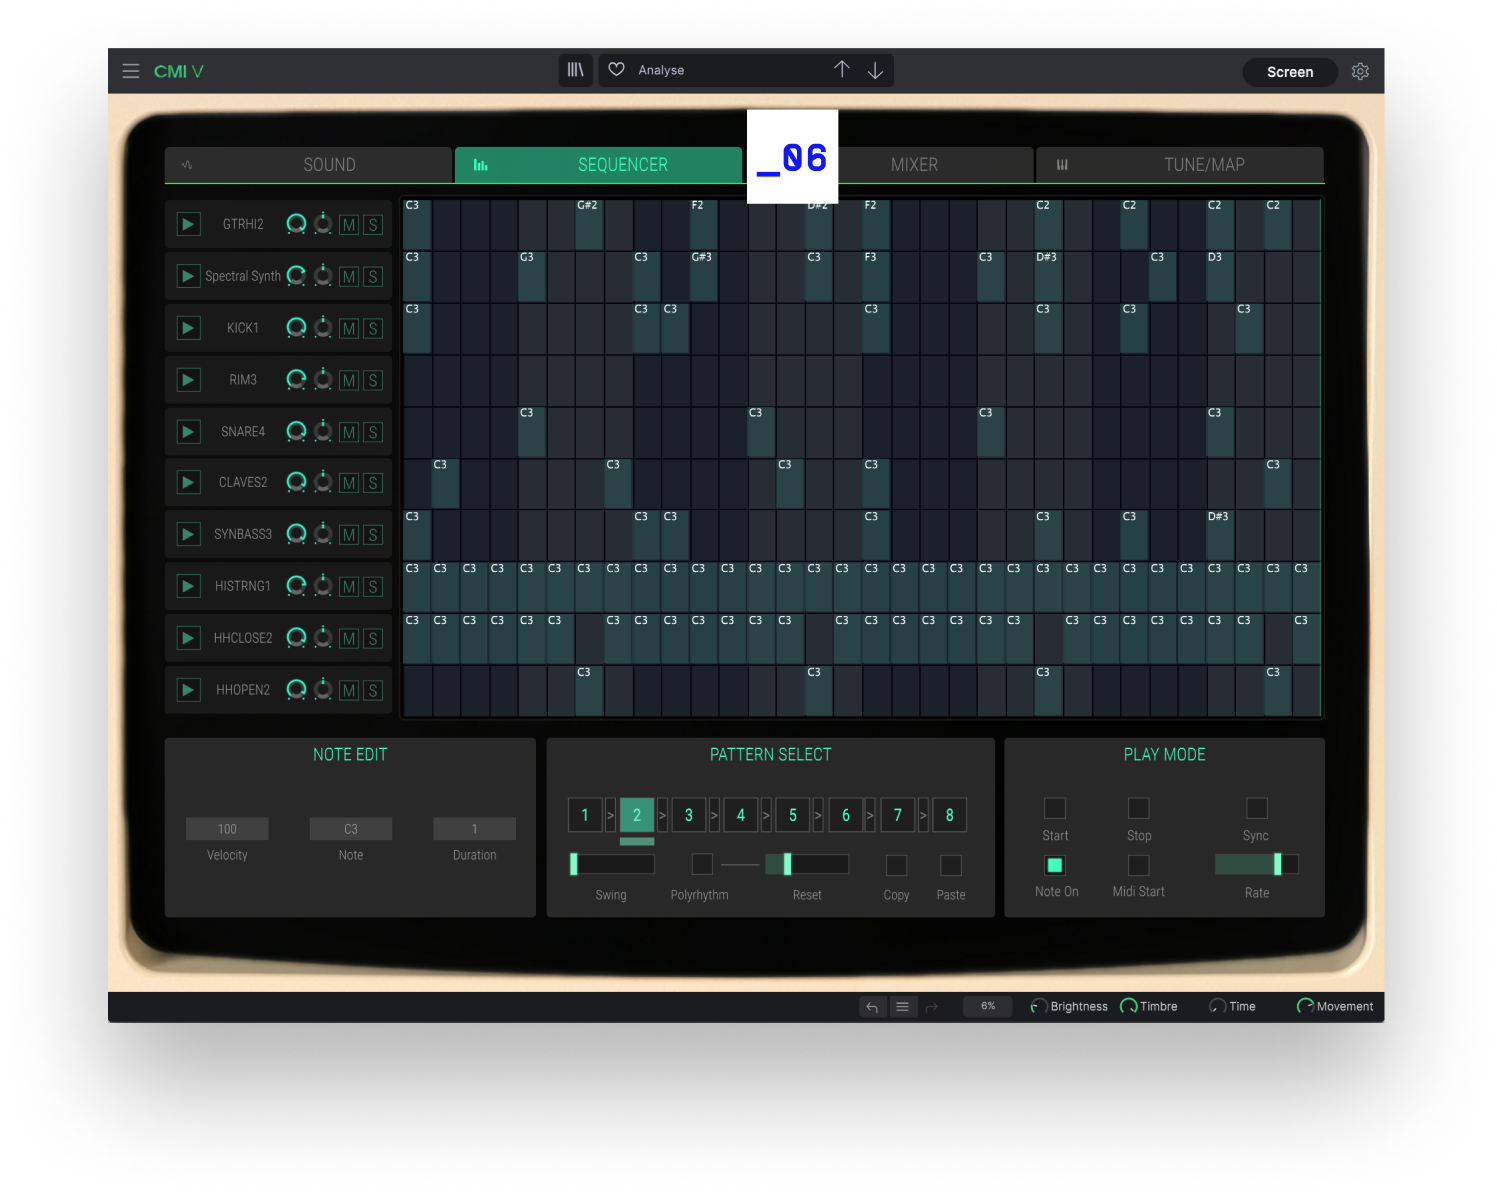Favorite the preset with heart icon

(x=617, y=70)
